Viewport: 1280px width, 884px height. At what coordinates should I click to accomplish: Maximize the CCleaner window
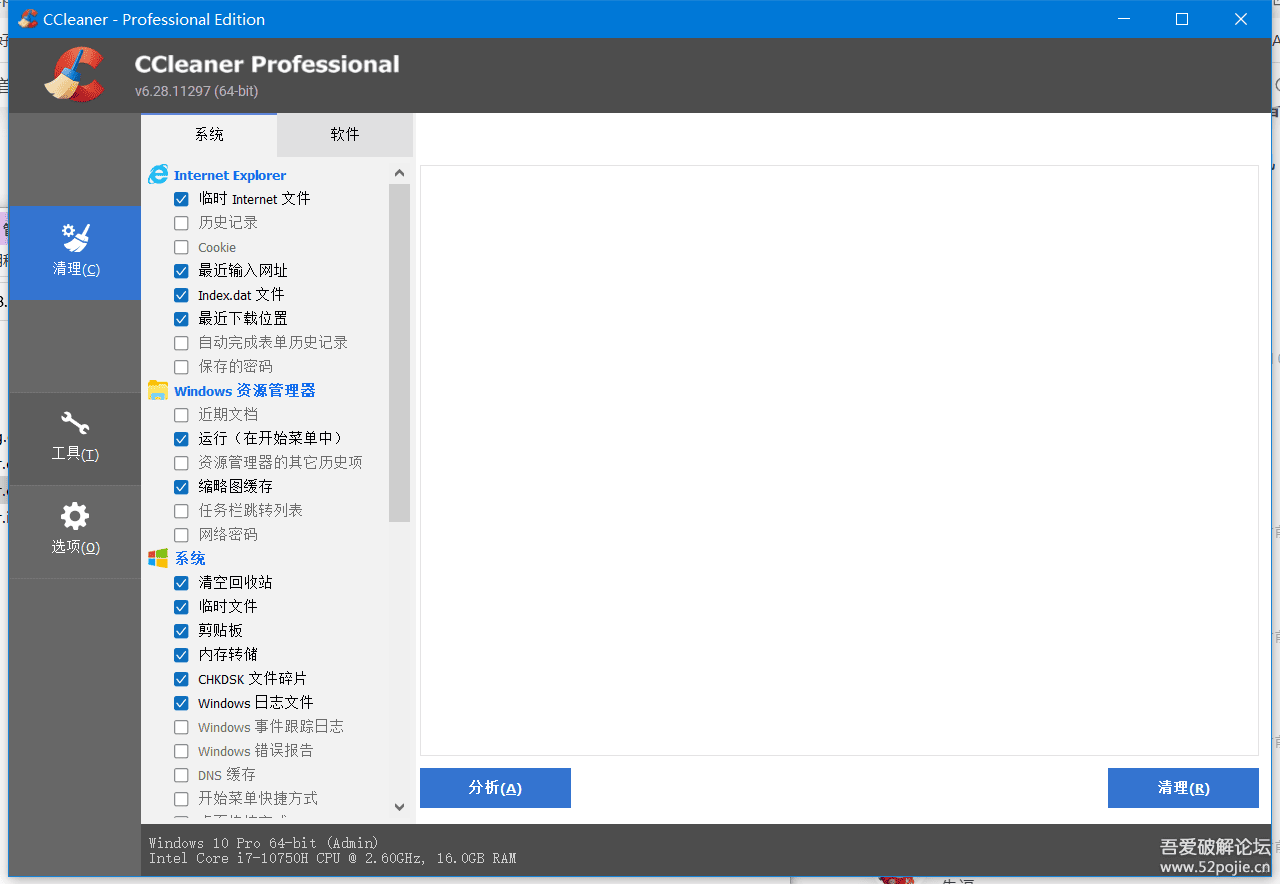point(1182,19)
